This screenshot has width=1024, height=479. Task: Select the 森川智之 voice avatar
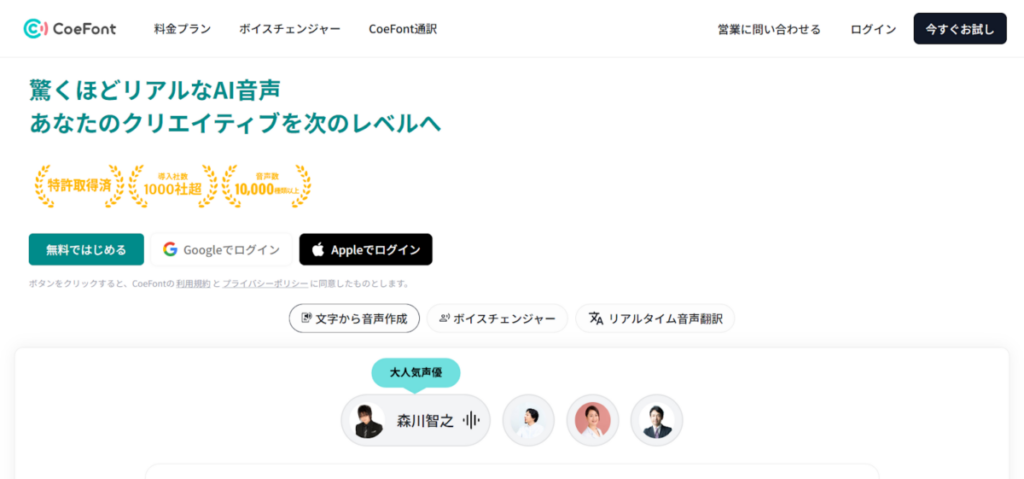point(368,421)
